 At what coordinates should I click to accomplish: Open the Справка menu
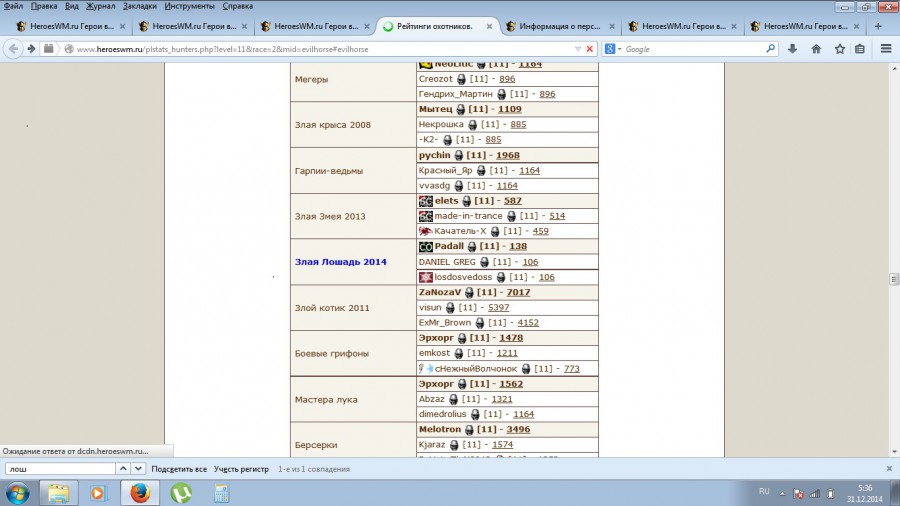click(x=238, y=6)
